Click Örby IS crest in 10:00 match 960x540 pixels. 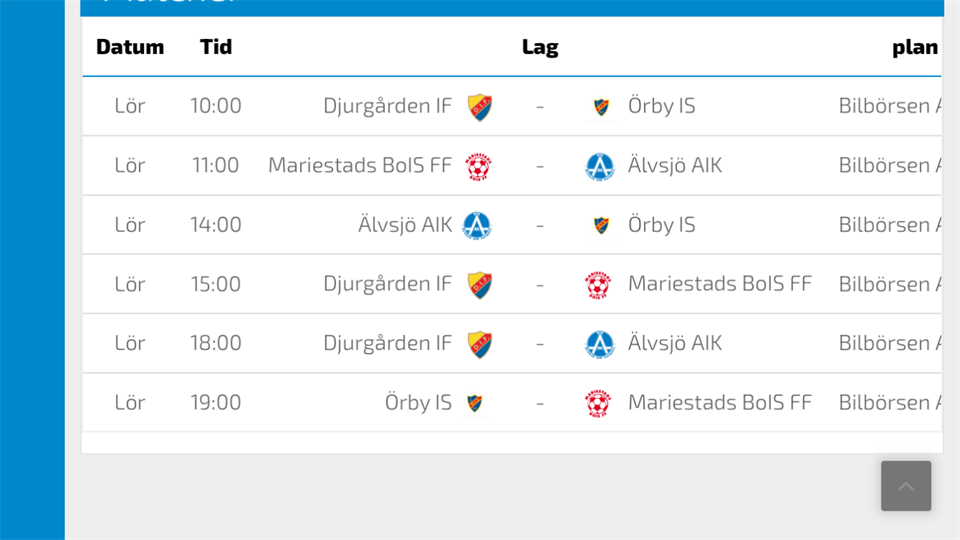click(600, 107)
